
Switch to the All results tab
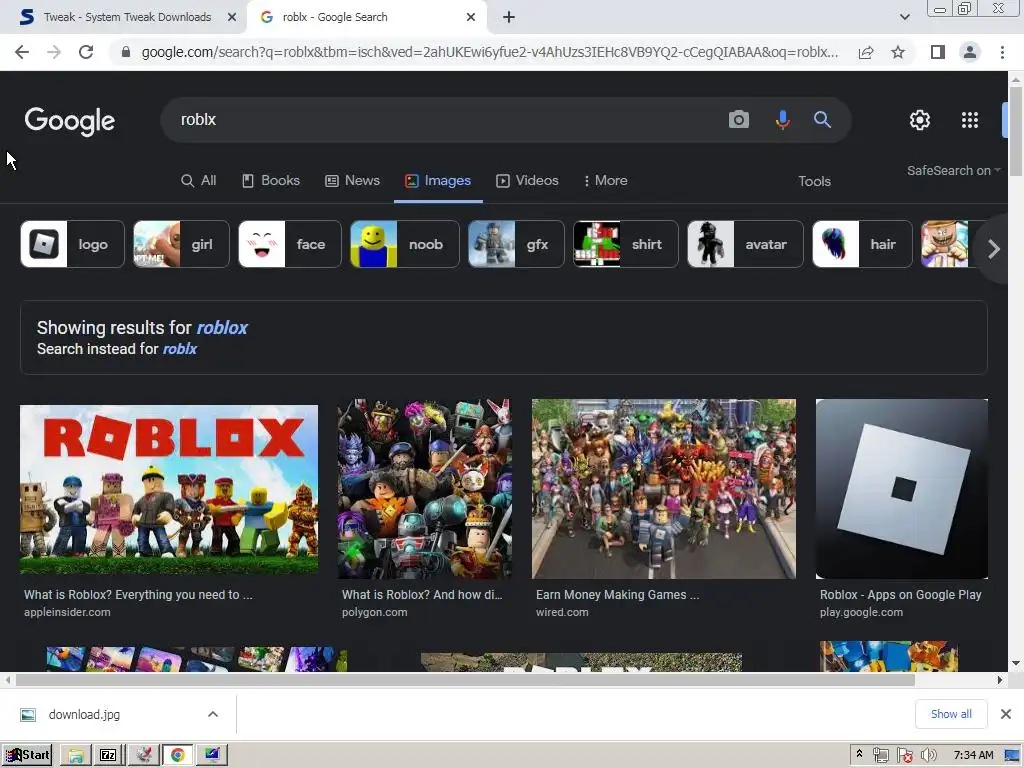tap(199, 181)
